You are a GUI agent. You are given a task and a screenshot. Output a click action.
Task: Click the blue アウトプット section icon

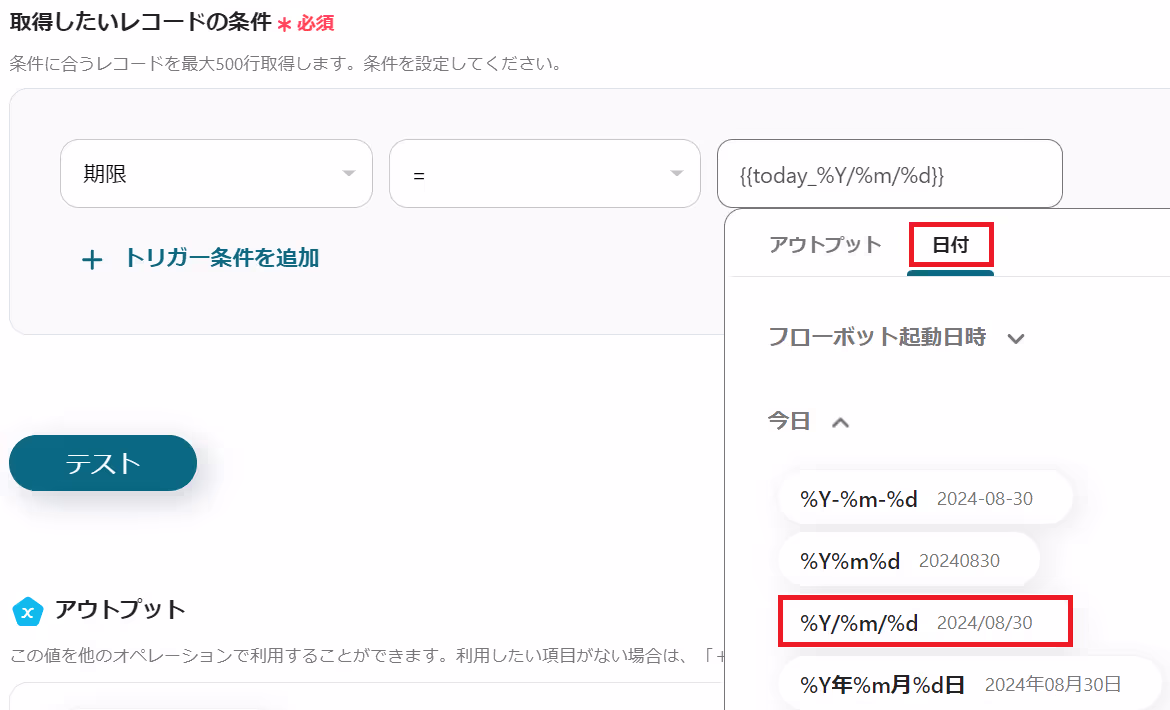(28, 612)
